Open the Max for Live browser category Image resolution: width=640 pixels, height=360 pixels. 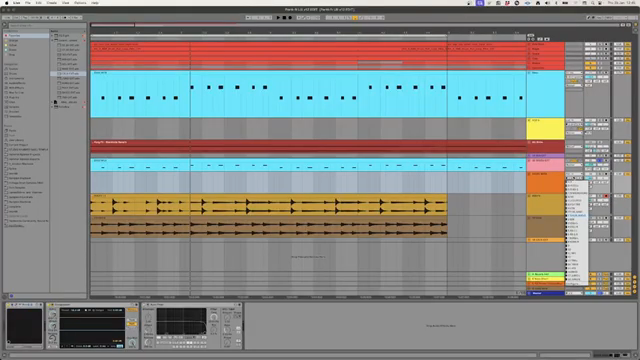click(x=16, y=93)
